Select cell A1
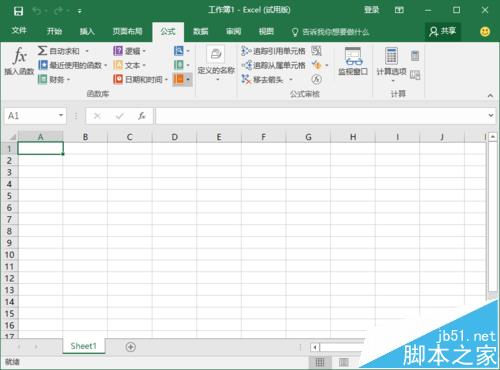Screen dimensions: 500x370 click(x=40, y=148)
